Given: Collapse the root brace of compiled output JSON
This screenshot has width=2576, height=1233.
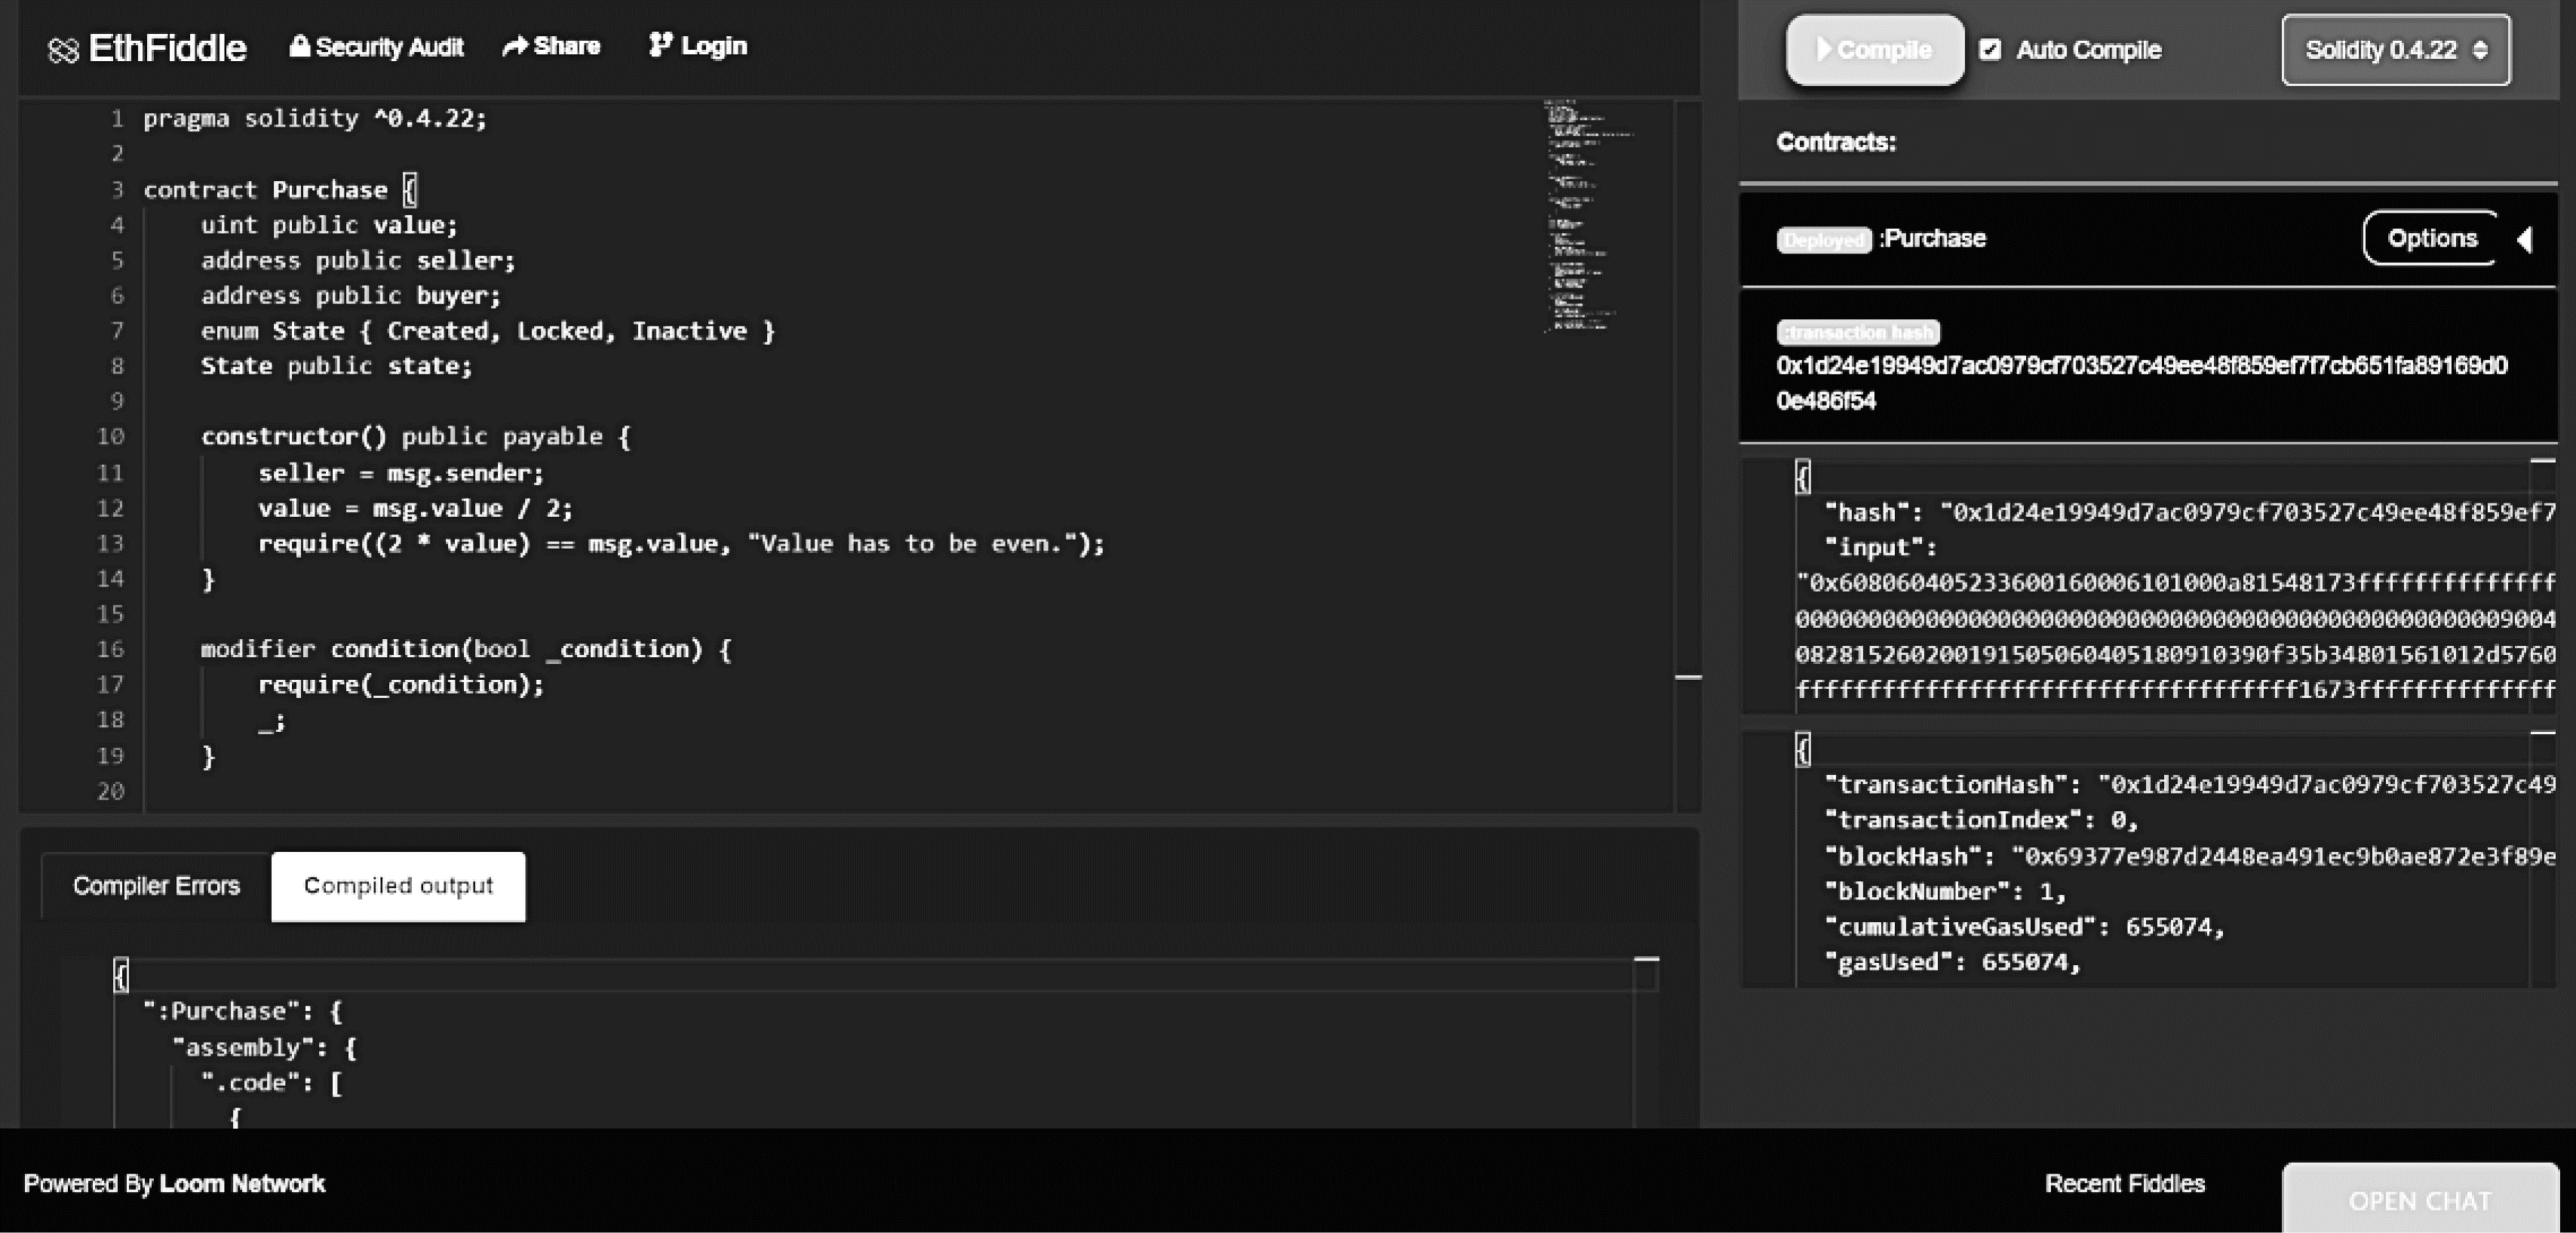Looking at the screenshot, I should [x=121, y=974].
